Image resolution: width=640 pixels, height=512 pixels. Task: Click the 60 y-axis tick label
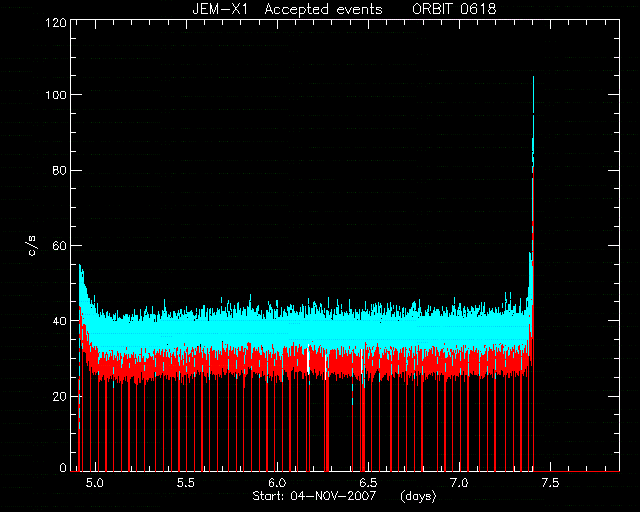pyautogui.click(x=60, y=246)
